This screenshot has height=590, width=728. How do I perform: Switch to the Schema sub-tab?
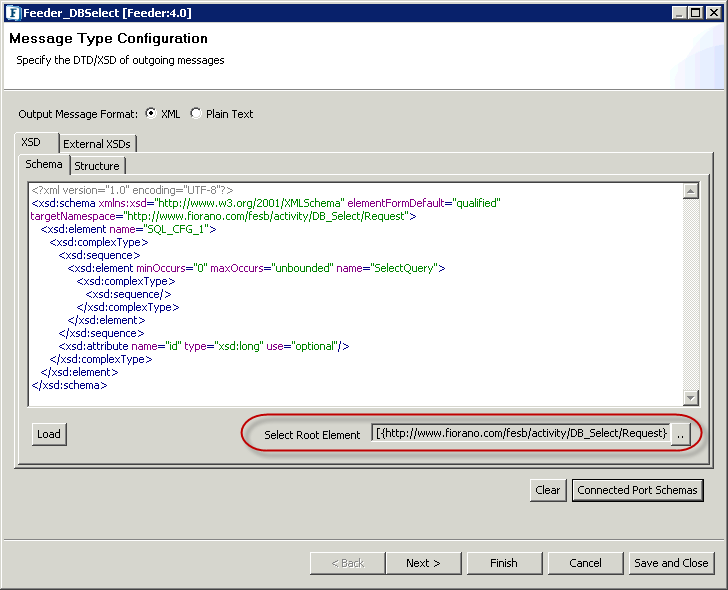(44, 165)
